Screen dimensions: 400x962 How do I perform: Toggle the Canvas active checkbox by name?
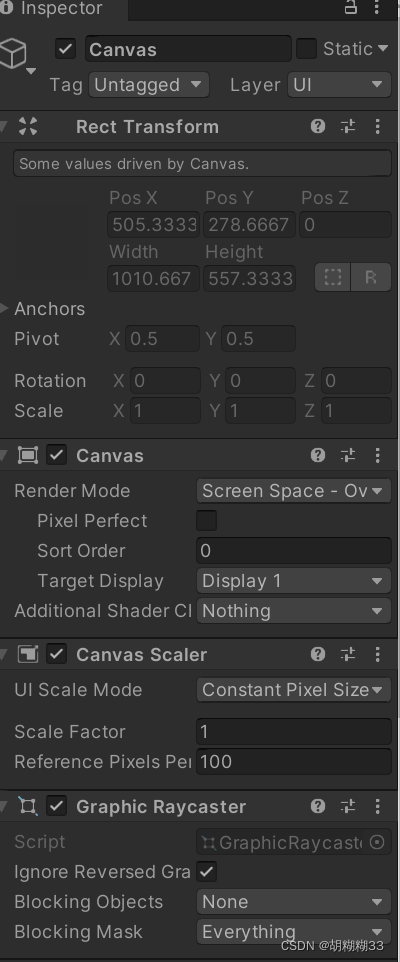click(66, 49)
